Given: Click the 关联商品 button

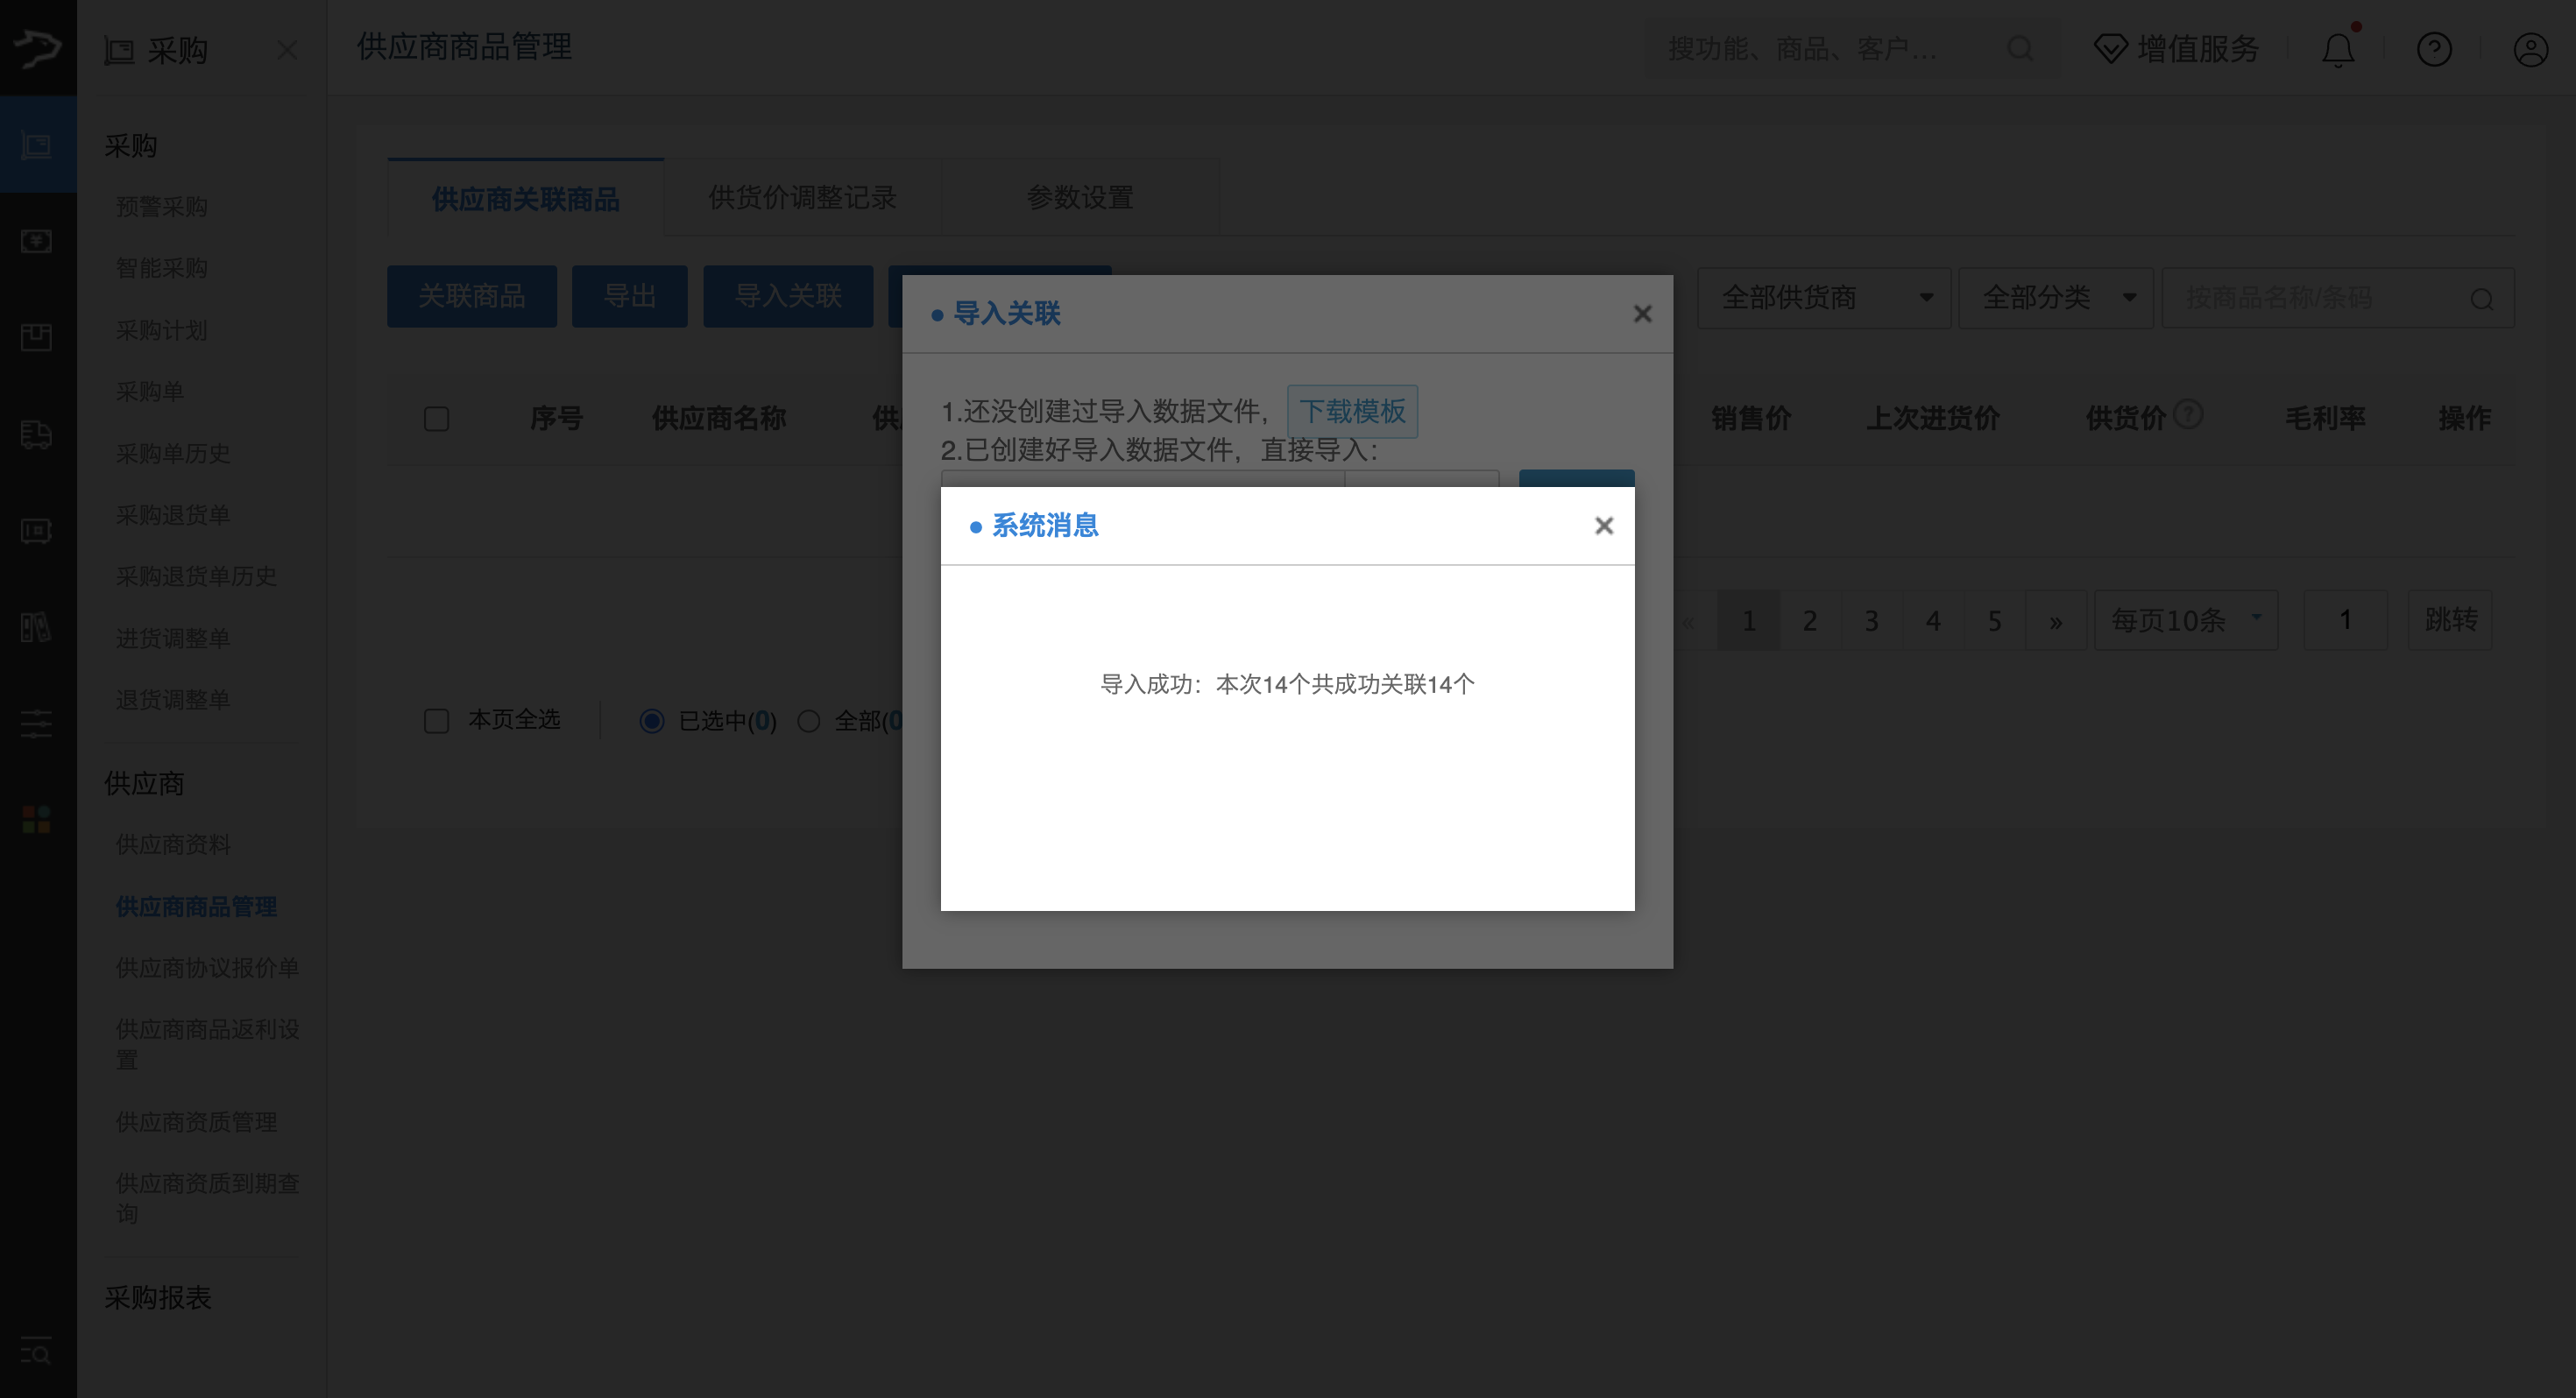Looking at the screenshot, I should coord(472,296).
